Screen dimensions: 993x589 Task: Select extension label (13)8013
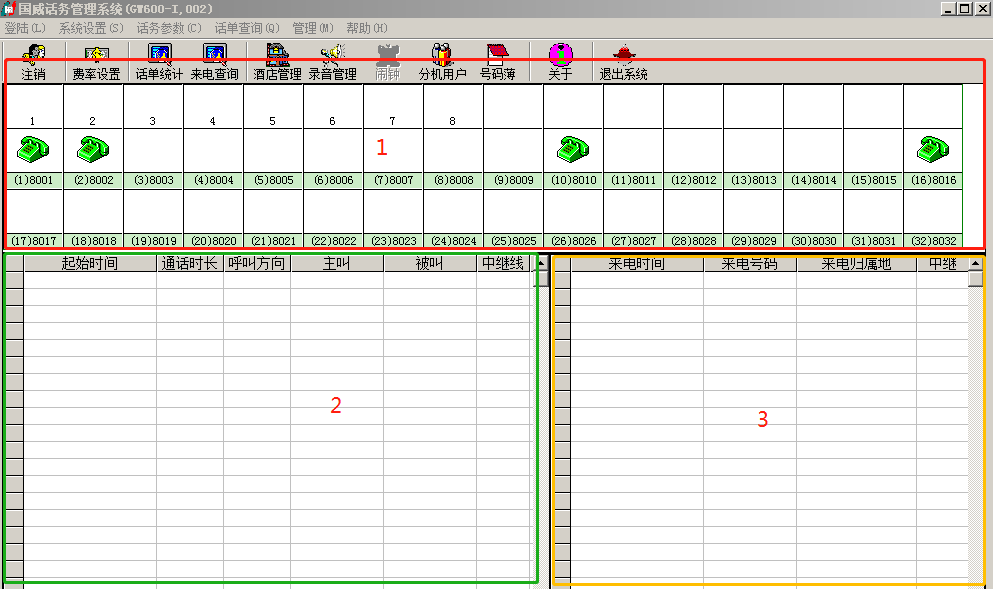753,180
